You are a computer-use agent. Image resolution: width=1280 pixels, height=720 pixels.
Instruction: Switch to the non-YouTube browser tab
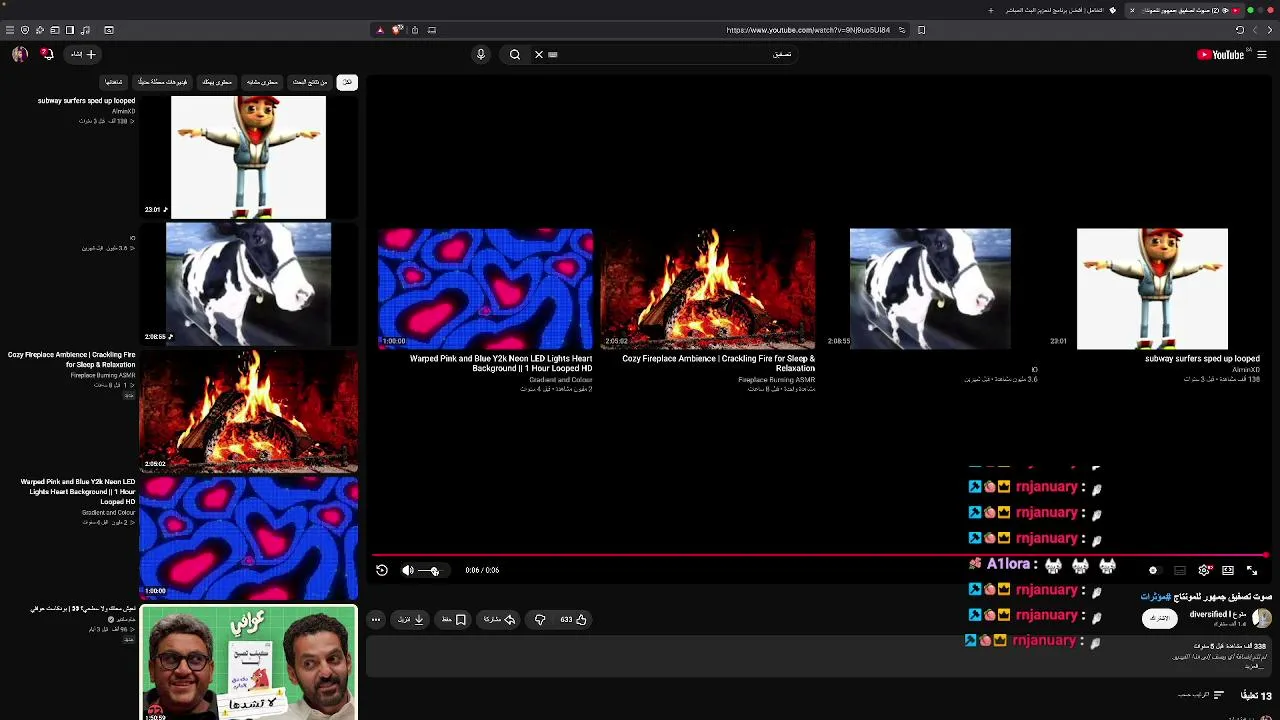[x=1060, y=10]
